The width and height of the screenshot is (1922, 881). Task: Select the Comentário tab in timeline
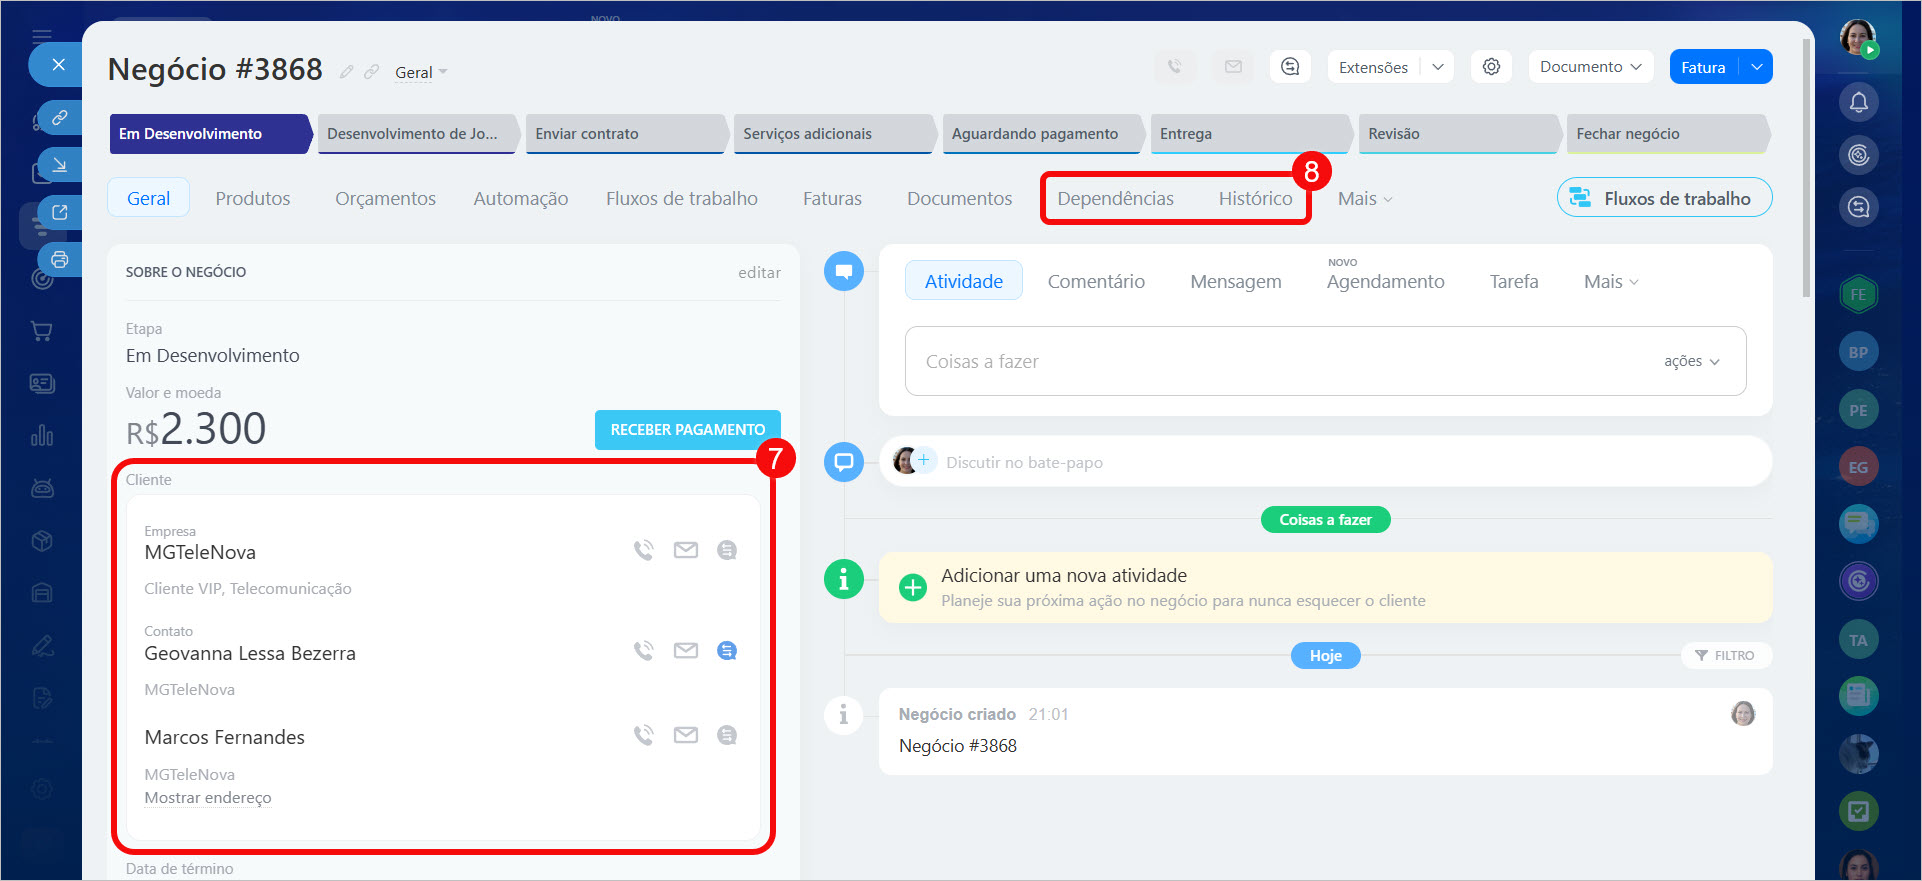coord(1096,282)
